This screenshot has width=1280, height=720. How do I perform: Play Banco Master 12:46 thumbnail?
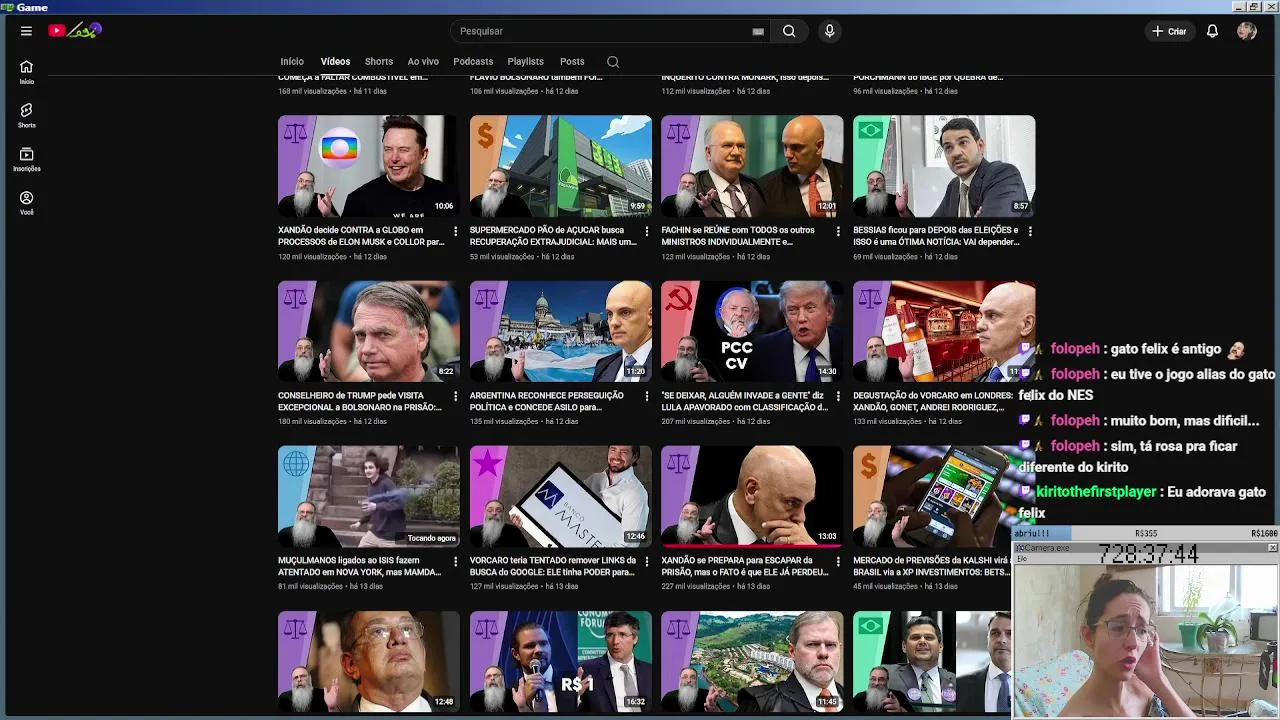[x=561, y=496]
